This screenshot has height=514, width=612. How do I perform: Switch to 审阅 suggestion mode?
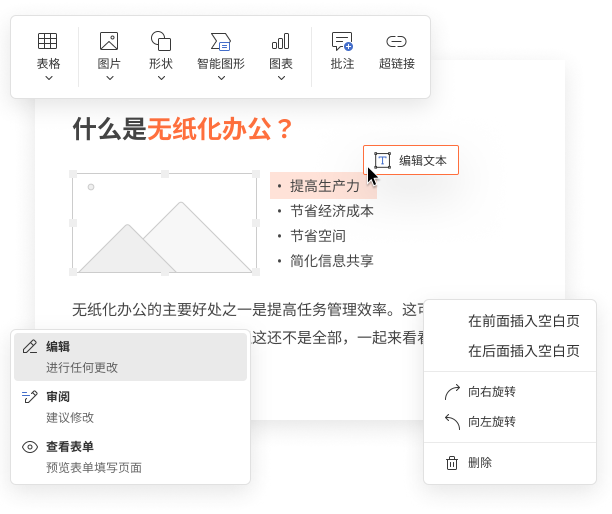(x=130, y=407)
